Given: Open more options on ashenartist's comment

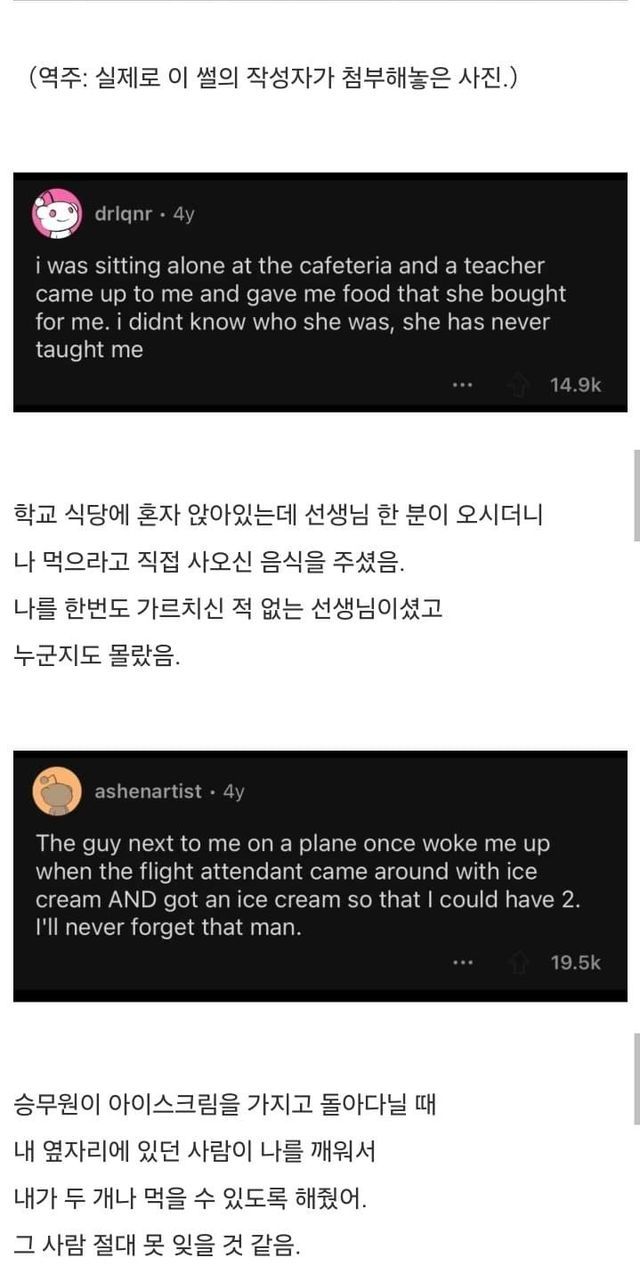Looking at the screenshot, I should click(x=461, y=963).
